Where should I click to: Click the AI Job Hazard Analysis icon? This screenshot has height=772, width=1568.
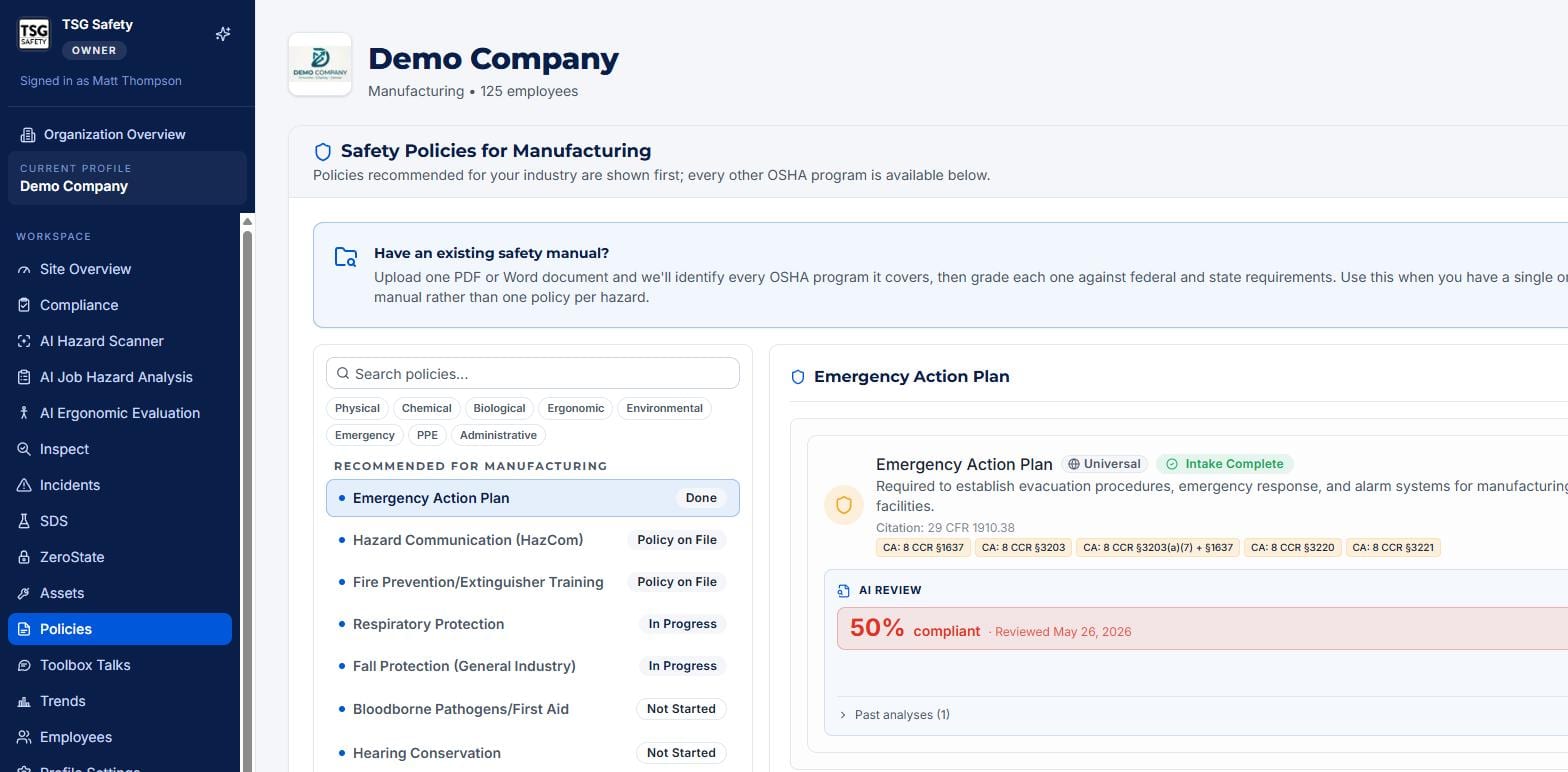[24, 377]
